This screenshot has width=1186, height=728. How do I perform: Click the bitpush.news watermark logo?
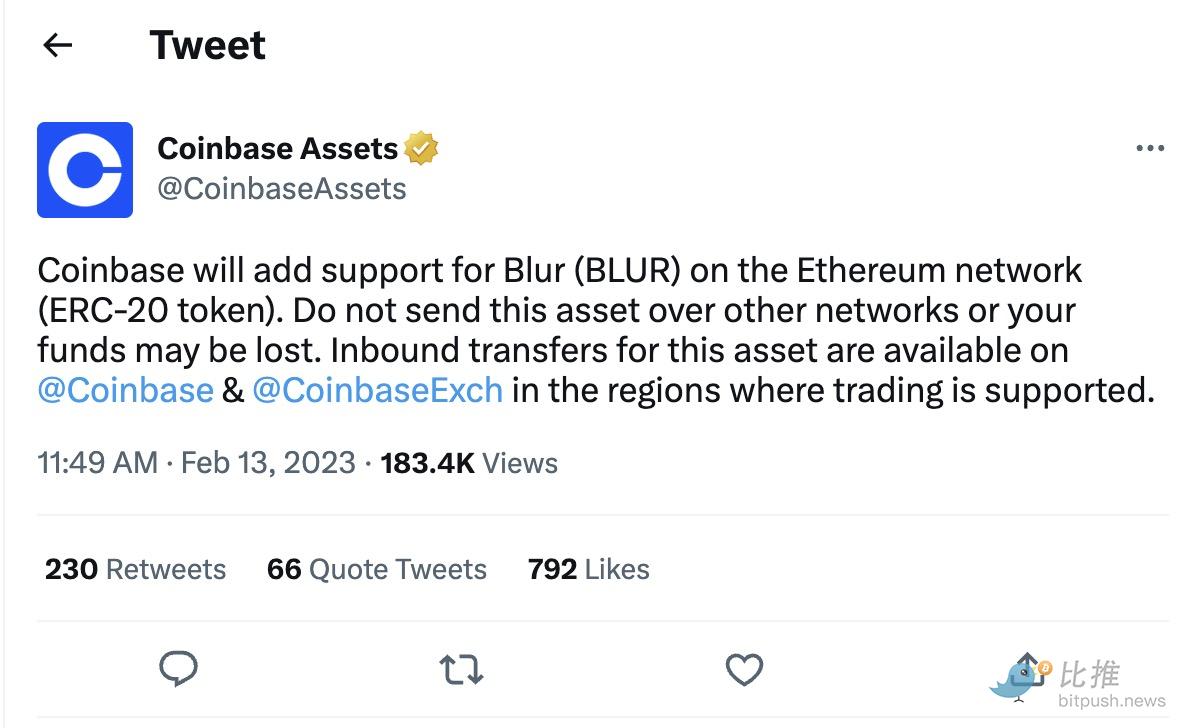[x=1078, y=680]
